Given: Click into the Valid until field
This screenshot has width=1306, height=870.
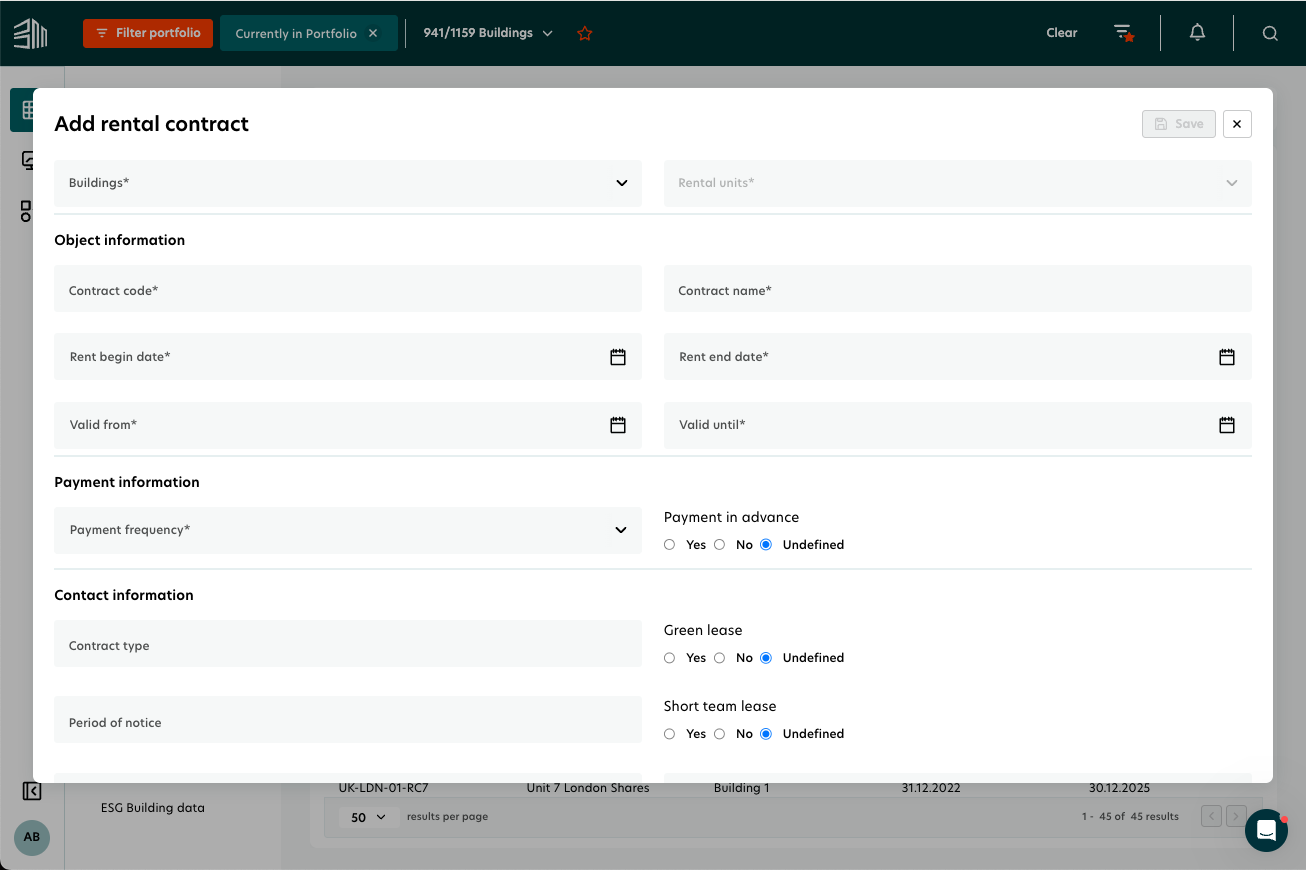Looking at the screenshot, I should pyautogui.click(x=958, y=425).
